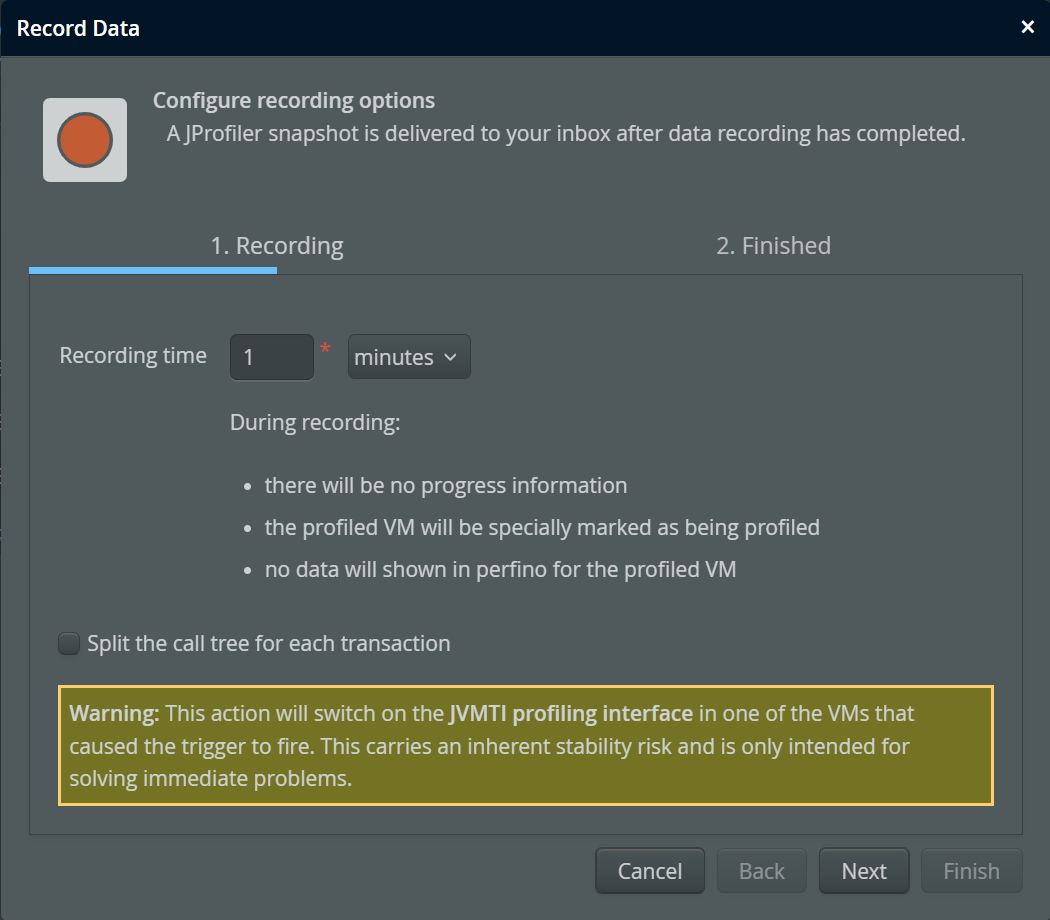Viewport: 1050px width, 920px height.
Task: Click the greyed-out Finish button
Action: pos(971,871)
